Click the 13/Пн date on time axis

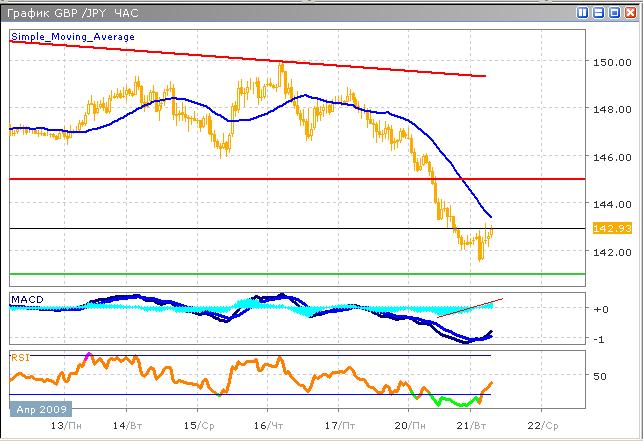coord(62,424)
